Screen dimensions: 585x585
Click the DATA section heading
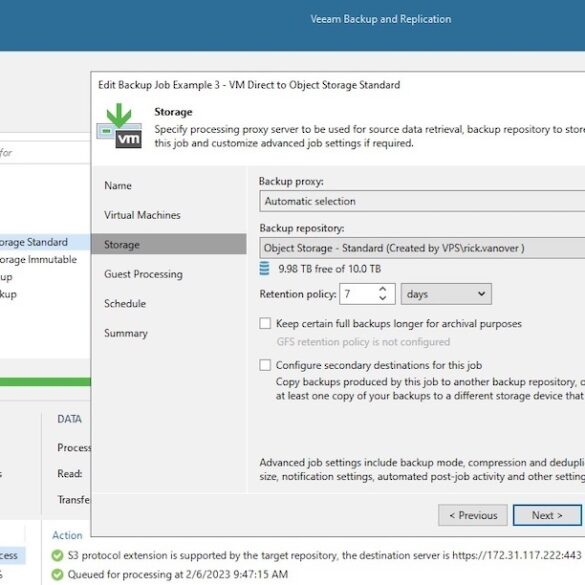point(69,419)
